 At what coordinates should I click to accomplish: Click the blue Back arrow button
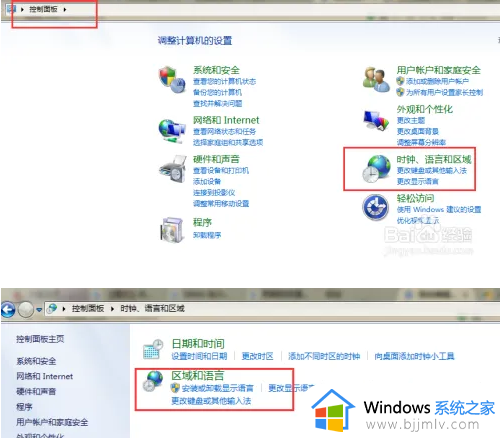point(8,310)
